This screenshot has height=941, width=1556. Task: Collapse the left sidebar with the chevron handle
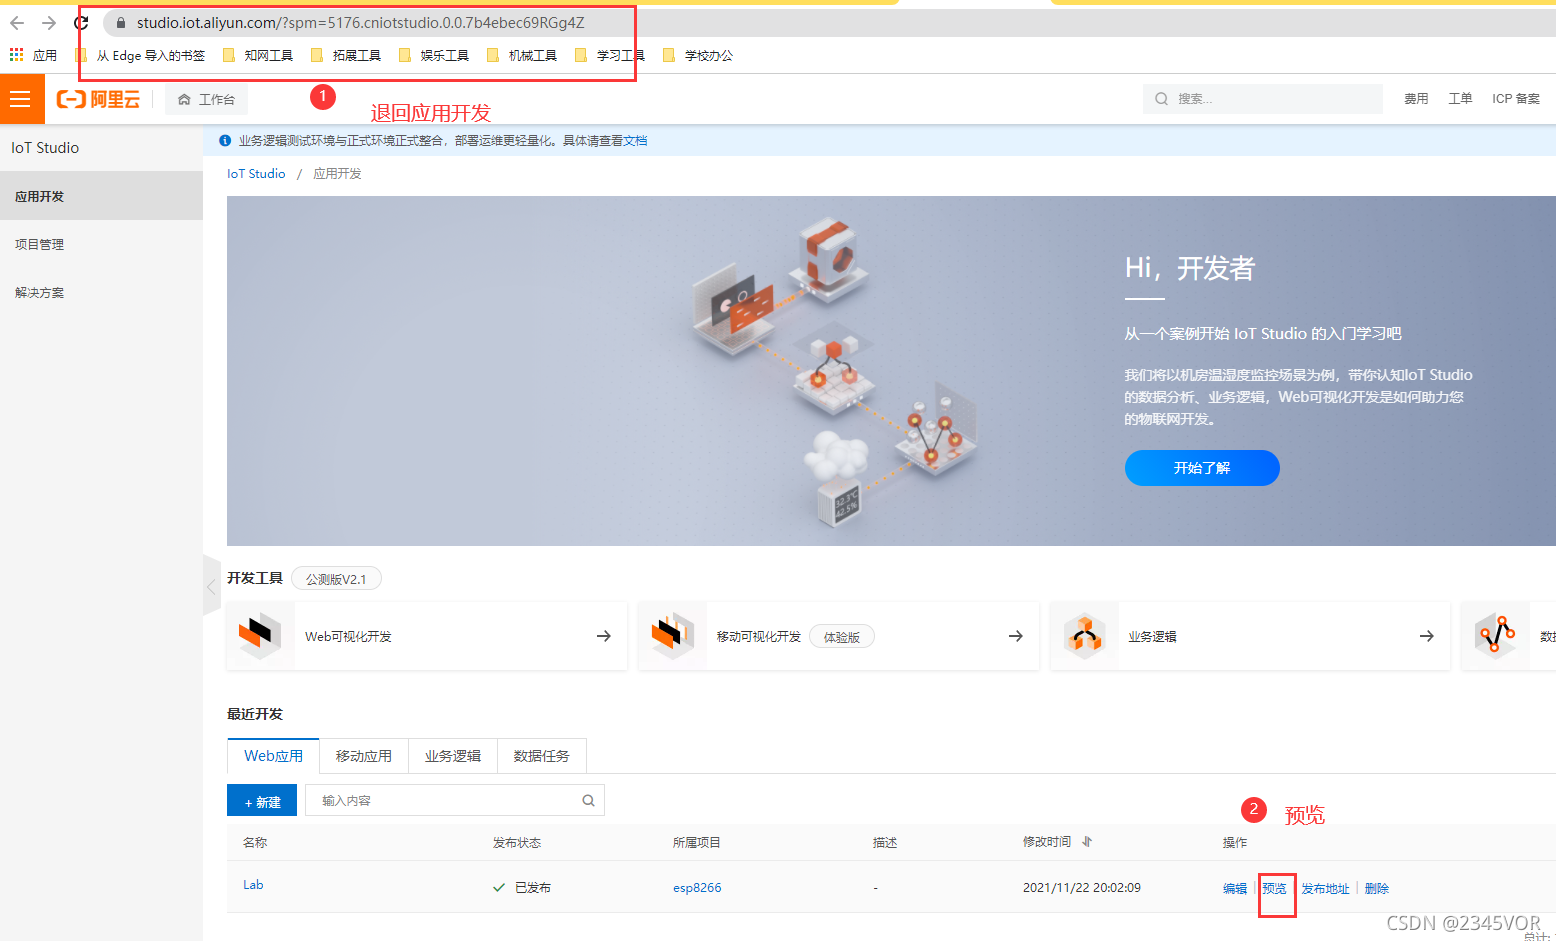tap(211, 587)
